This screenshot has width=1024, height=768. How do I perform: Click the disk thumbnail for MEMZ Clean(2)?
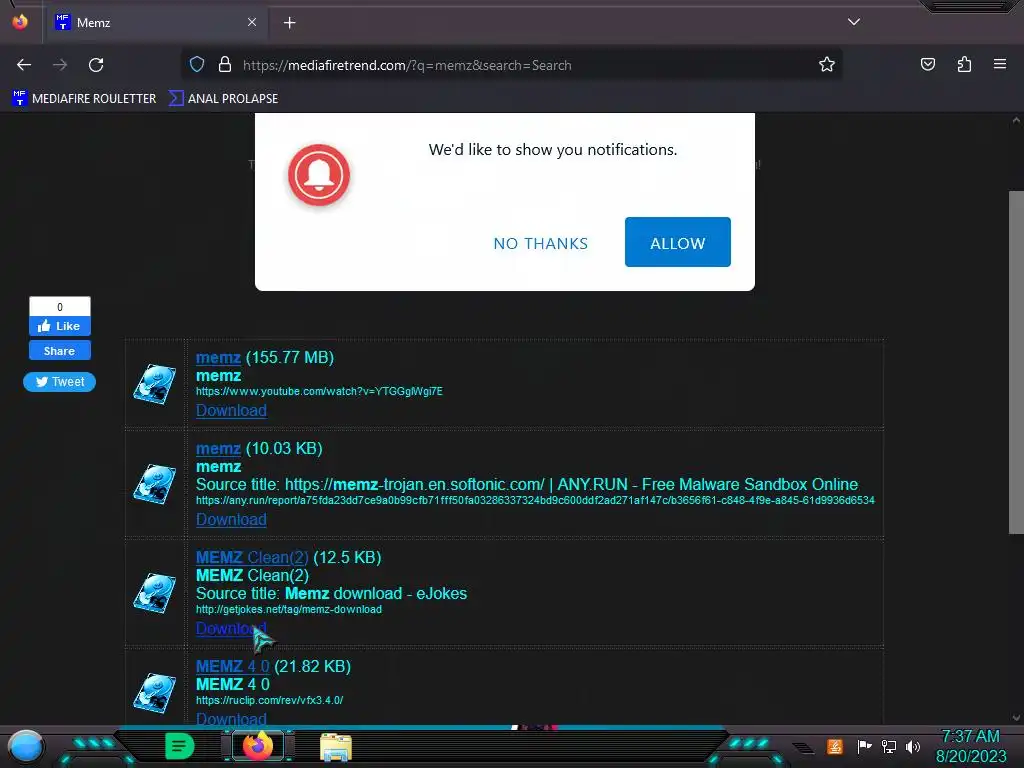[155, 593]
